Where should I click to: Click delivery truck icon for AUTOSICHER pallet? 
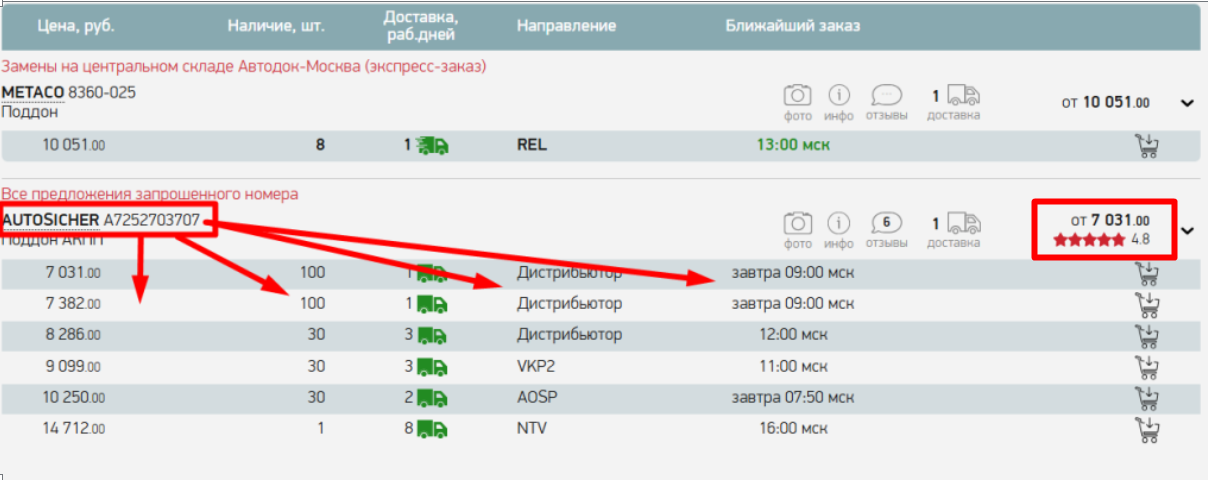[964, 222]
